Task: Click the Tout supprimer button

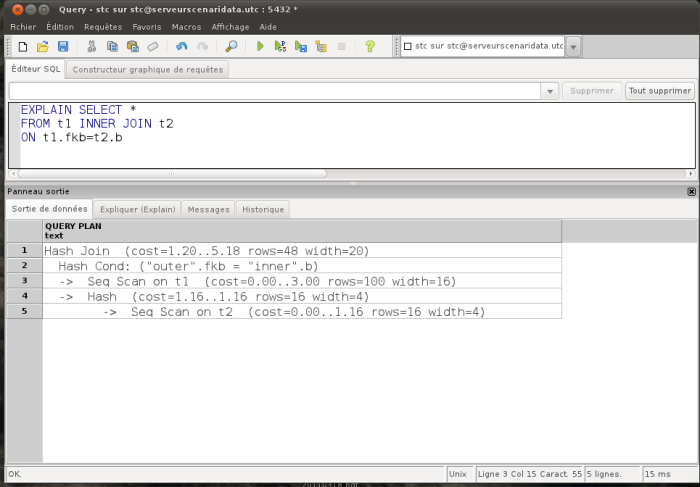Action: point(660,91)
